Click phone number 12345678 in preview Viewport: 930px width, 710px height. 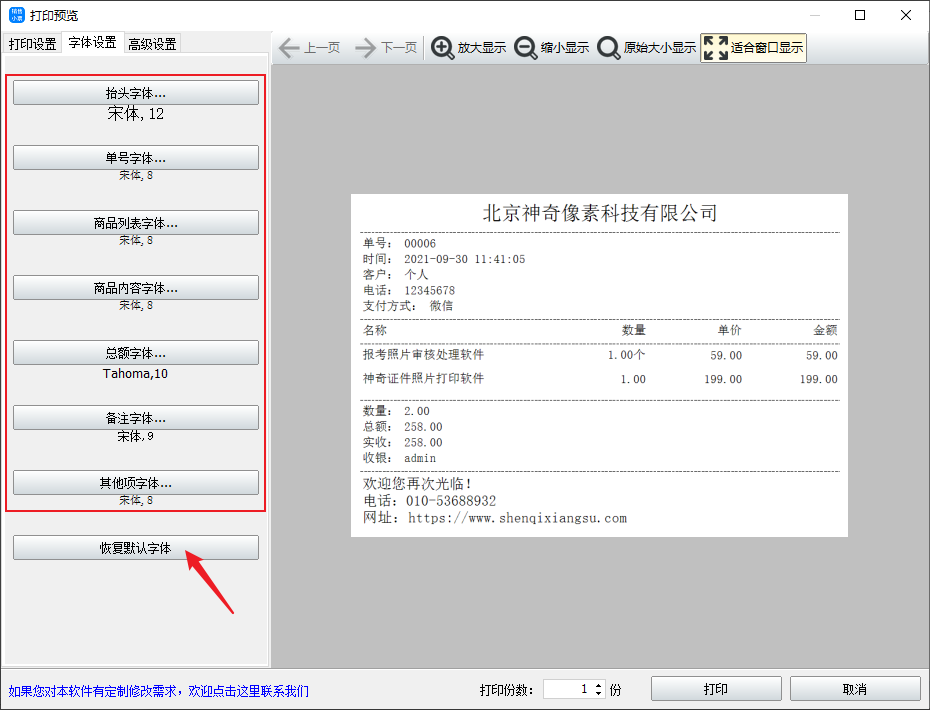click(429, 291)
